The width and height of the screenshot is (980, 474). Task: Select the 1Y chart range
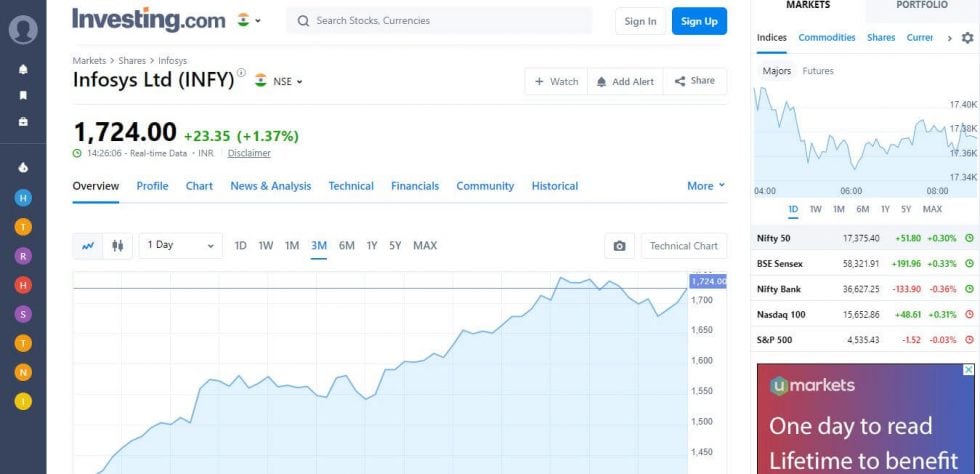click(372, 246)
